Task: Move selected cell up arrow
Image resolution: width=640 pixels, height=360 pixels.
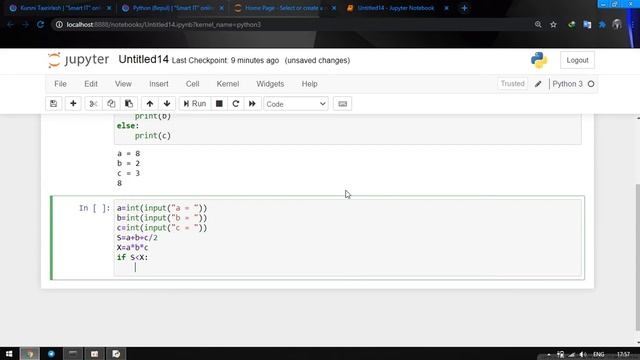Action: pos(150,104)
